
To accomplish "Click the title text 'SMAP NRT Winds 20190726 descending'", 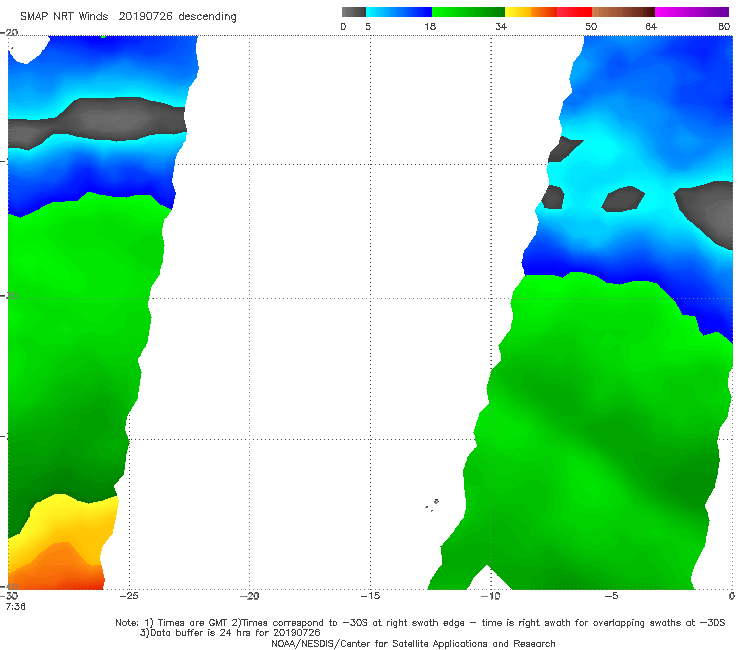I will pos(128,17).
